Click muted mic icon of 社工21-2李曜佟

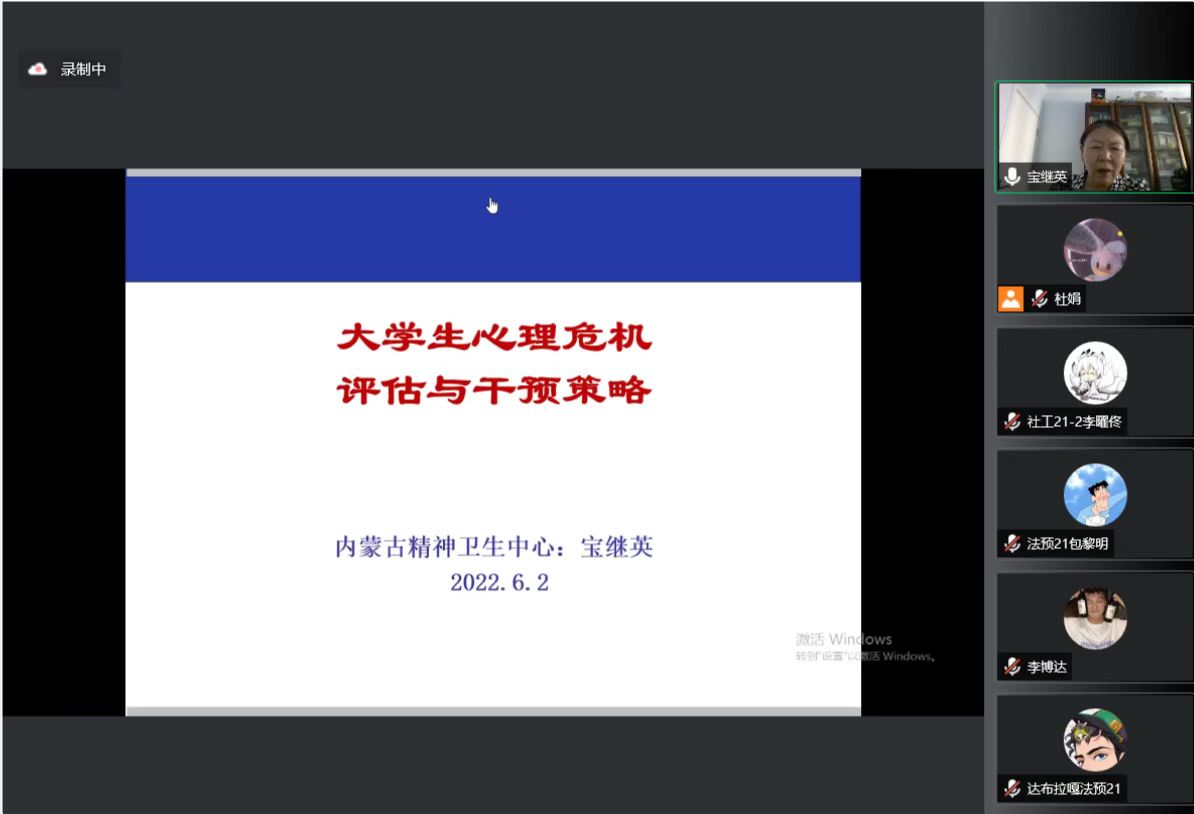point(1012,422)
